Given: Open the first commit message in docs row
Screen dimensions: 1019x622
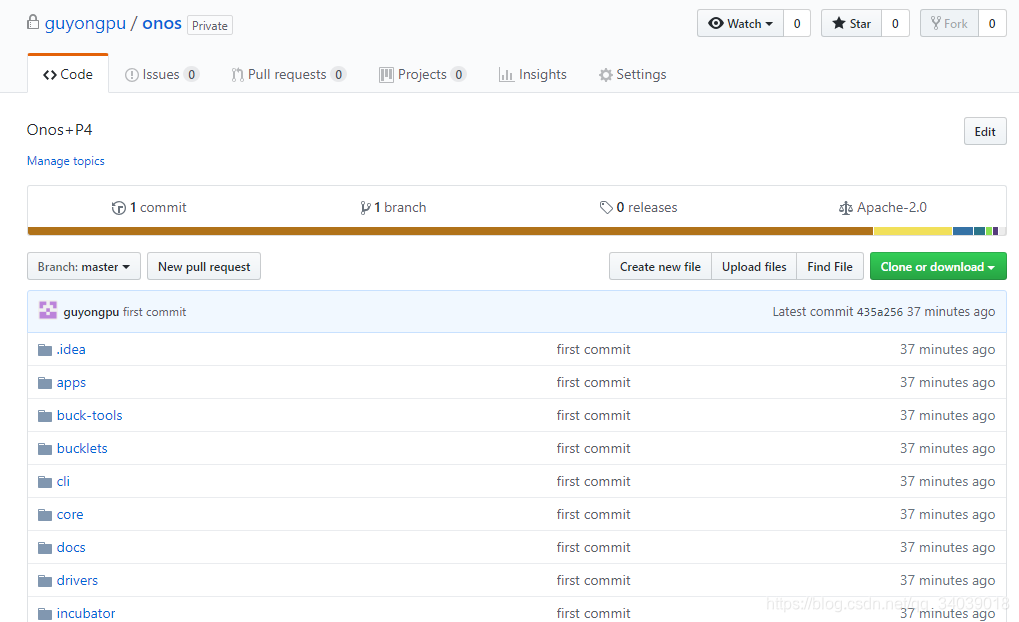Looking at the screenshot, I should point(593,547).
